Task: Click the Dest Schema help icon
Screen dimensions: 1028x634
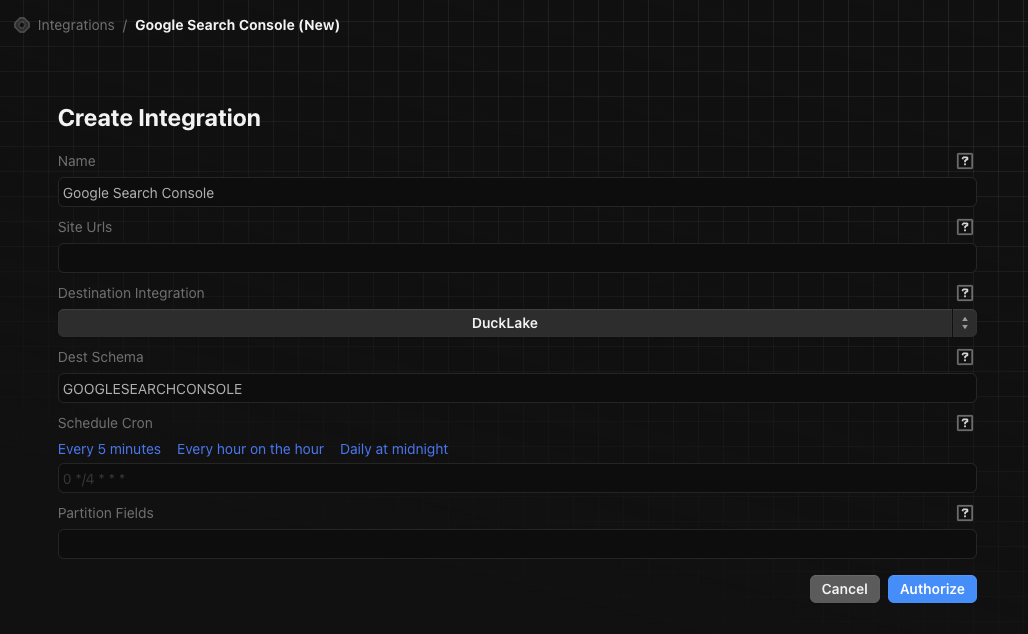Action: pos(964,357)
